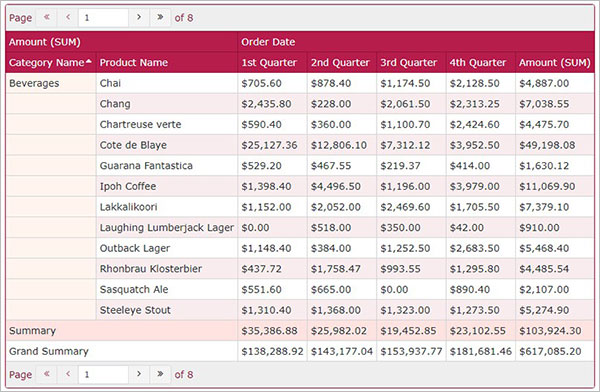Go to next page in top pager
600x392 pixels.
point(139,17)
